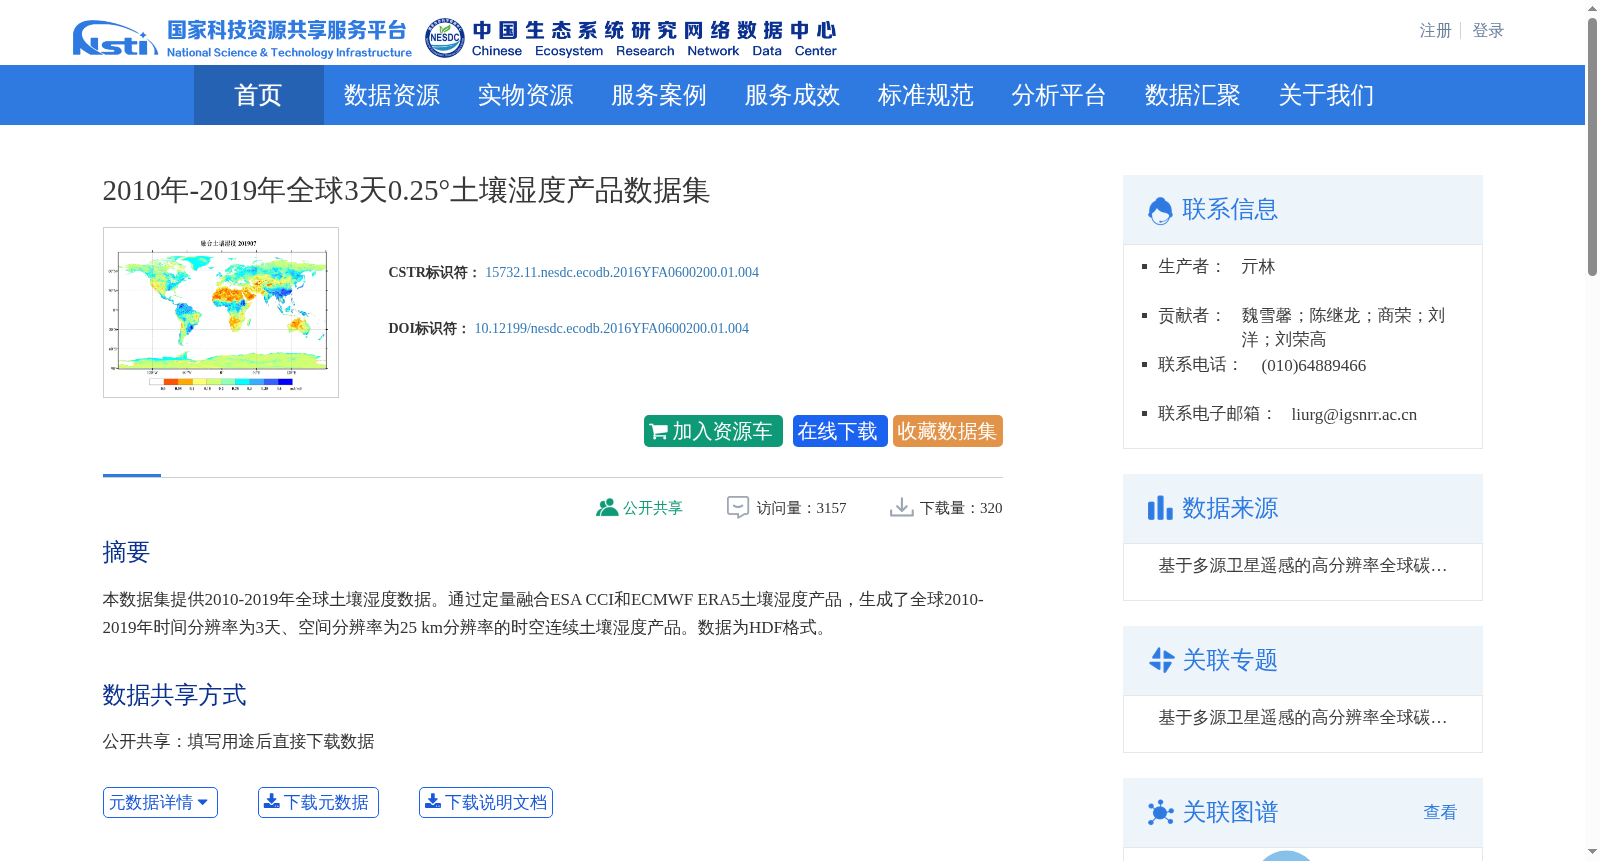
Task: Click download icon on 下载元数据 button
Action: (272, 801)
